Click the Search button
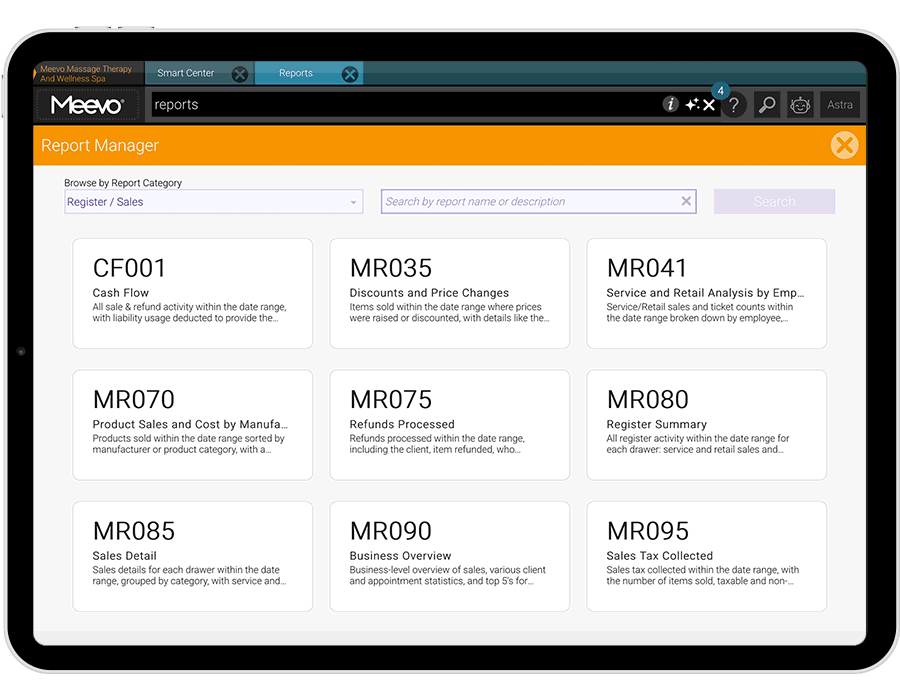This screenshot has width=900, height=700. [x=774, y=202]
